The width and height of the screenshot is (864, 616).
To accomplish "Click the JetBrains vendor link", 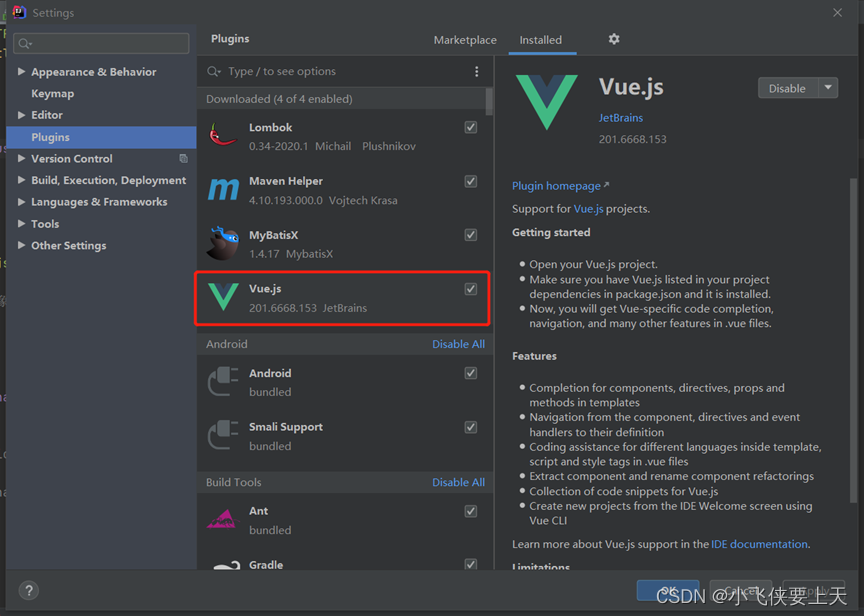I will tap(620, 117).
